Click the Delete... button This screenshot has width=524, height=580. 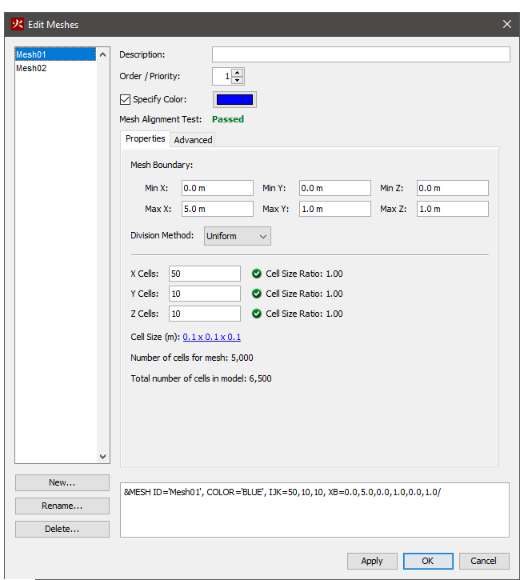[62, 529]
